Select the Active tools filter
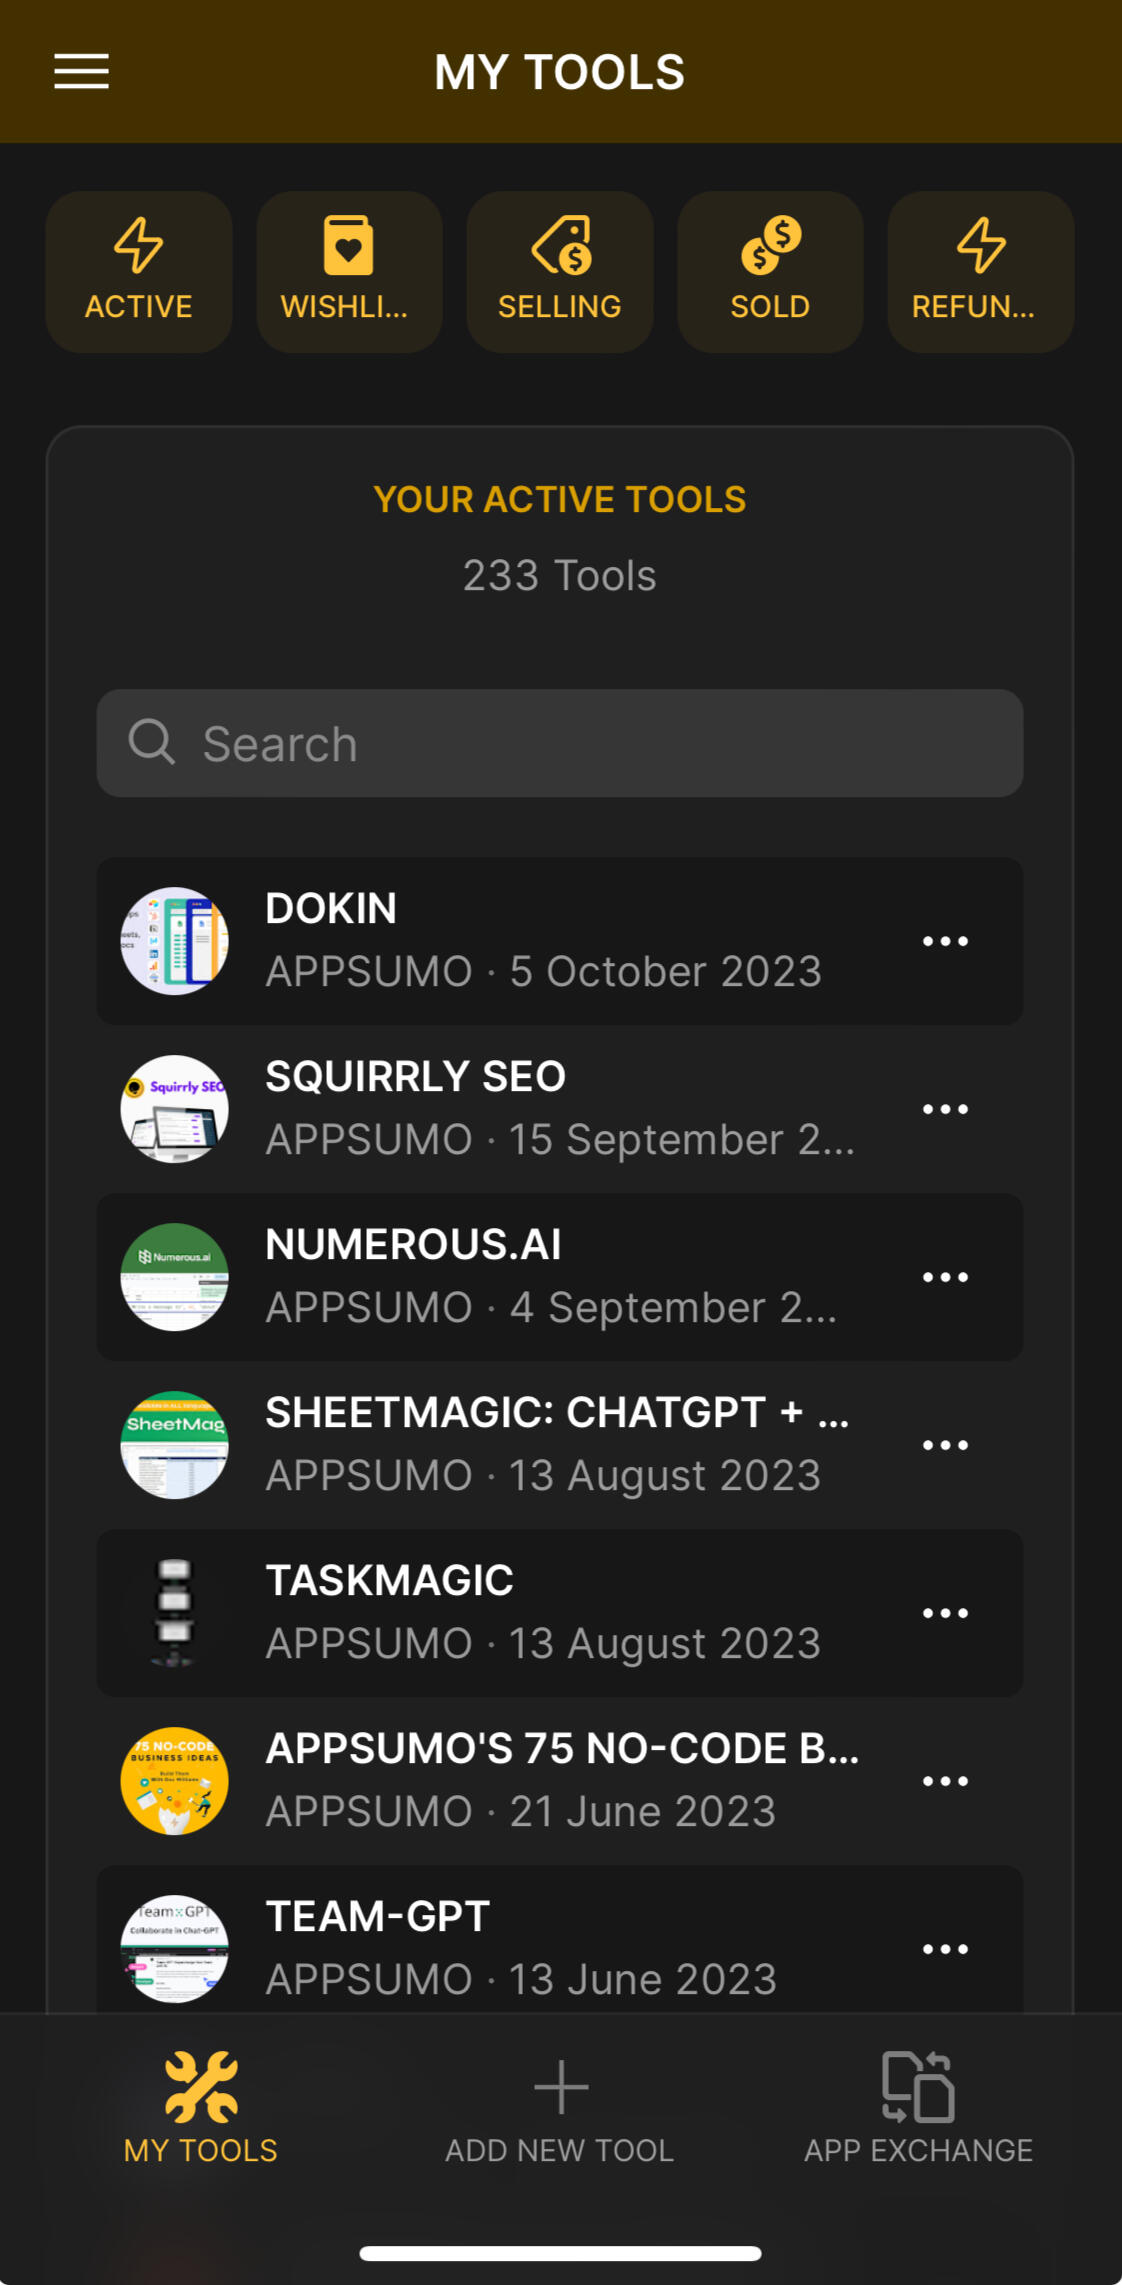Image resolution: width=1122 pixels, height=2285 pixels. [139, 271]
